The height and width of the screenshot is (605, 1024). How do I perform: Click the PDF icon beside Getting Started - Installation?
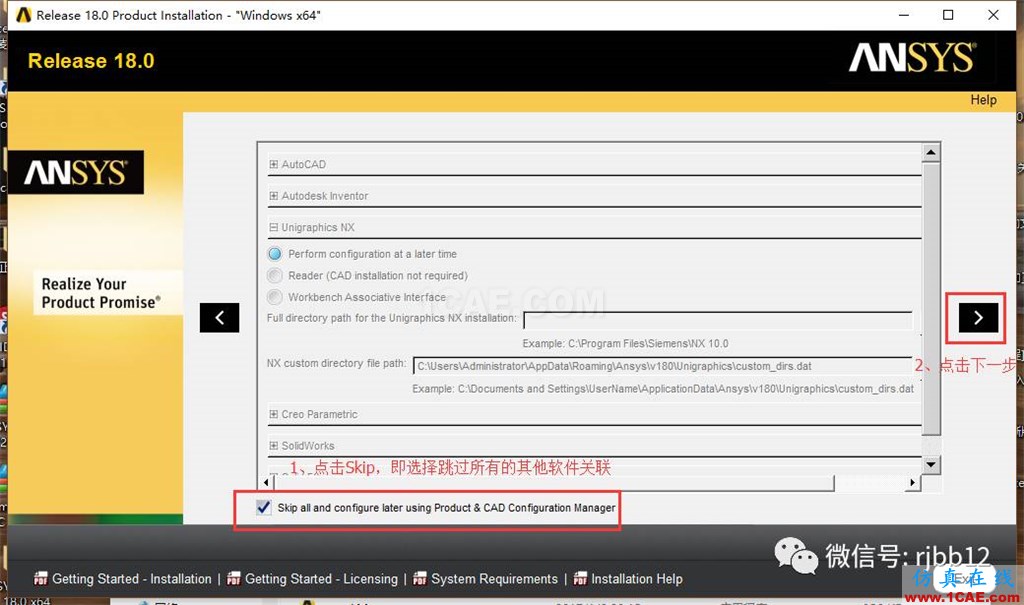(x=40, y=578)
